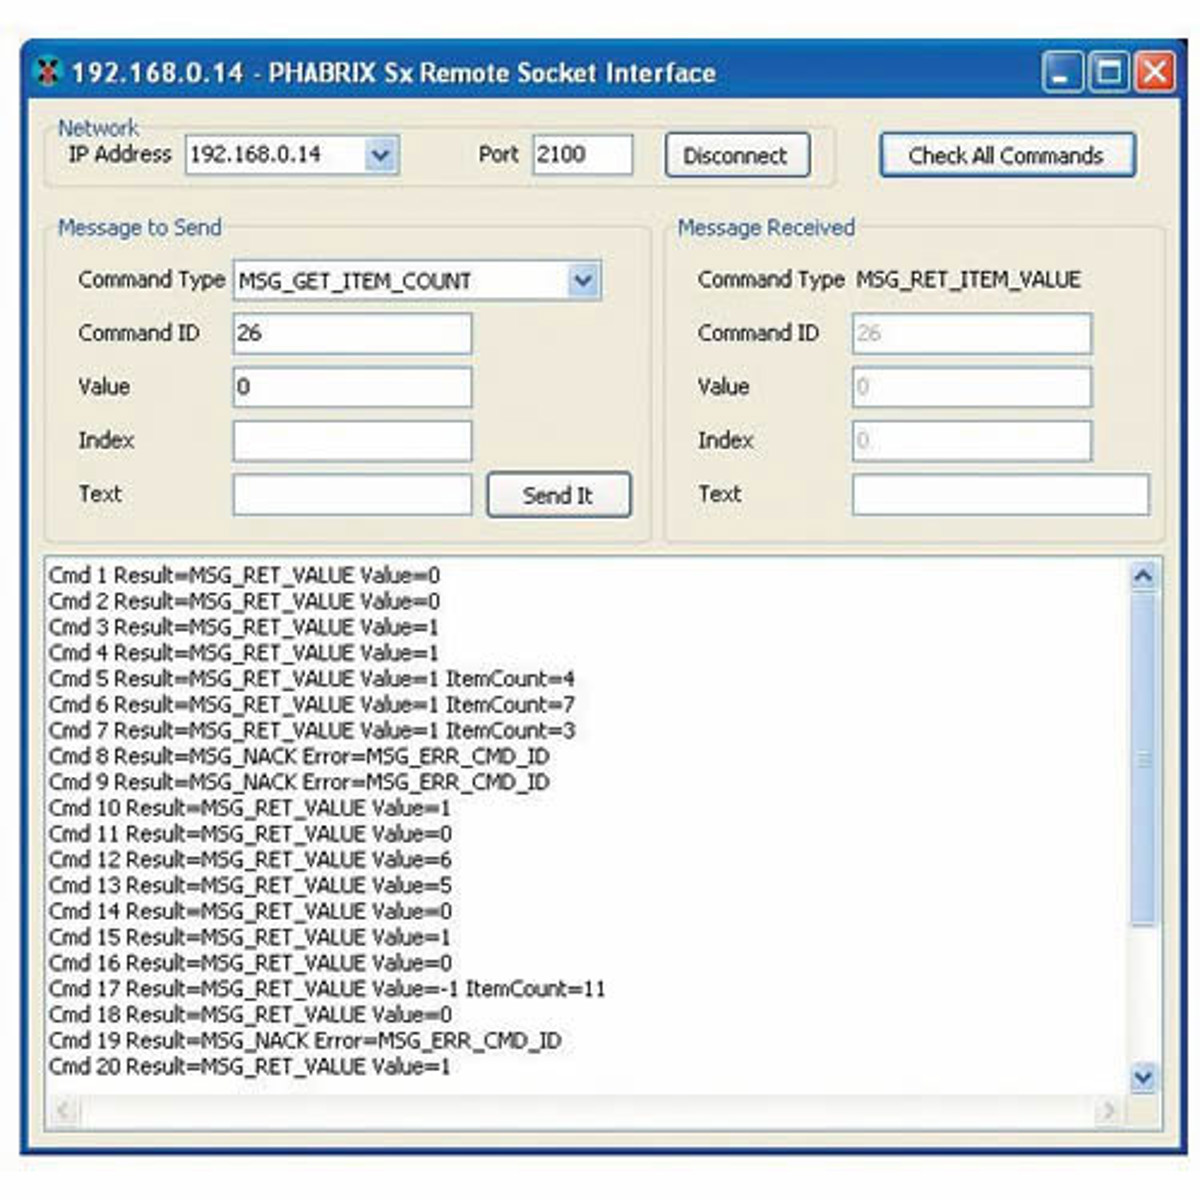Viewport: 1200px width, 1200px height.
Task: Select log line 'Cmd 12 Result=MSG_RET_VALUE Value=6'
Action: point(250,860)
